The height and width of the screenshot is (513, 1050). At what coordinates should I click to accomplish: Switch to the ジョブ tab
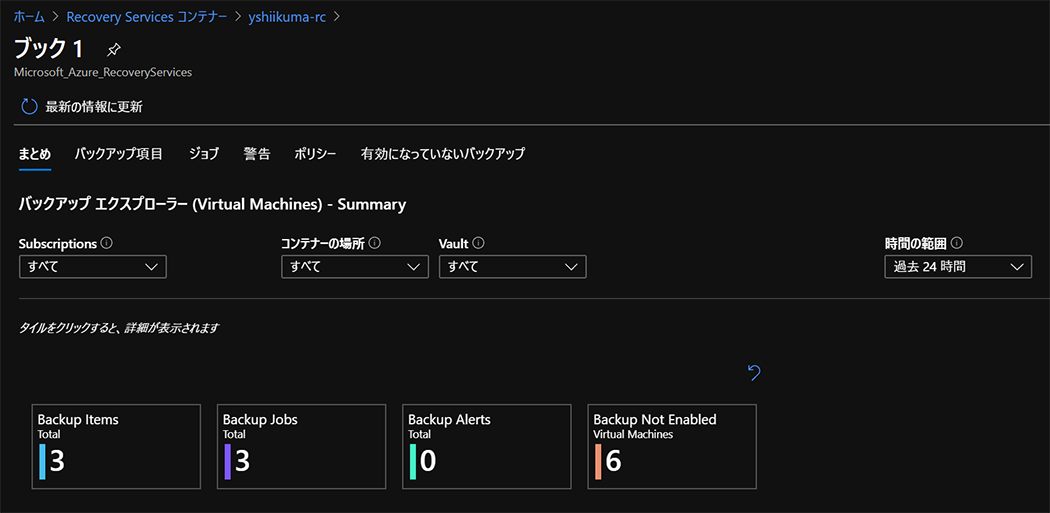[204, 154]
